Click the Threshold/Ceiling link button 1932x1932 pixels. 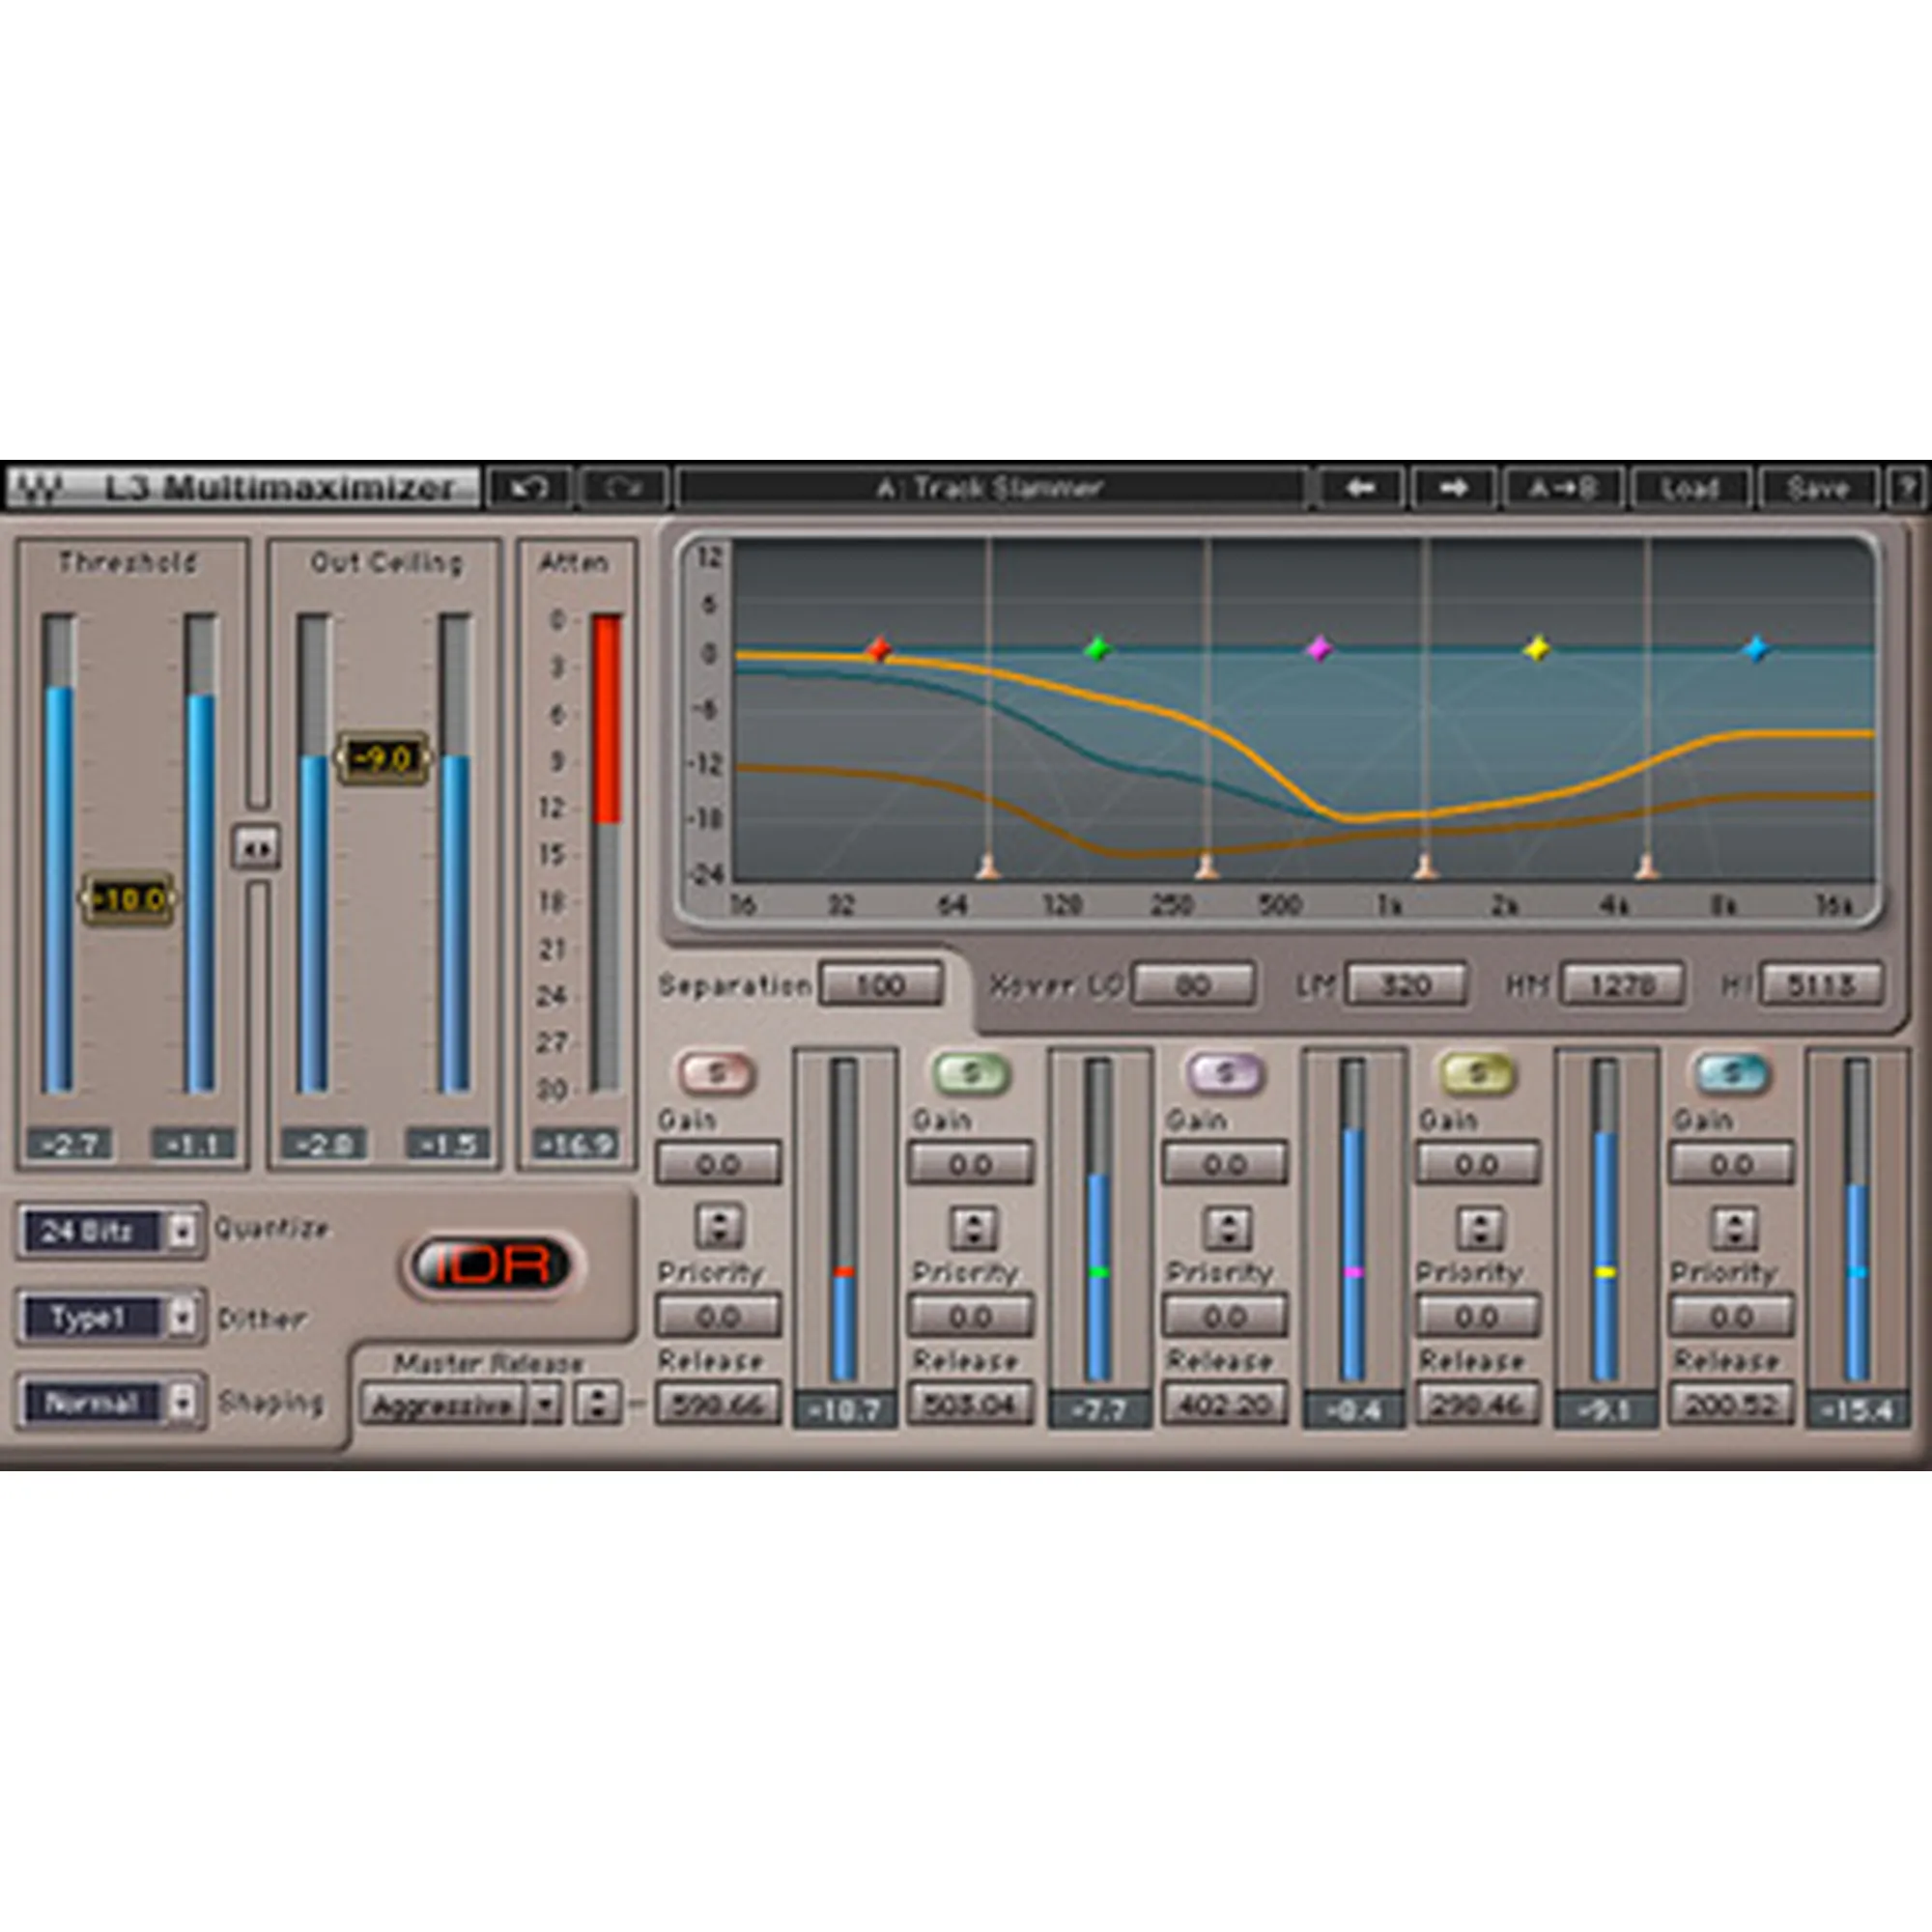click(x=256, y=848)
